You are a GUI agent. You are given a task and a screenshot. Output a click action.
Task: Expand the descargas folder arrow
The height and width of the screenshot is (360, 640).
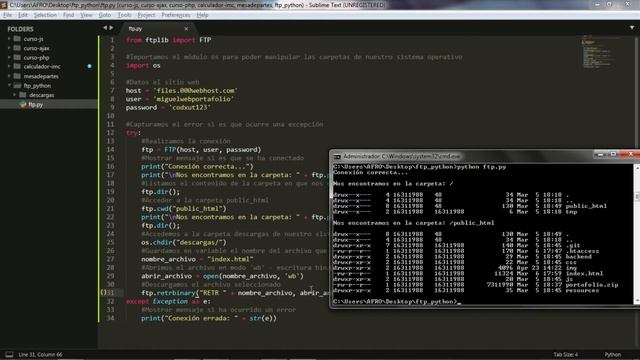point(15,95)
